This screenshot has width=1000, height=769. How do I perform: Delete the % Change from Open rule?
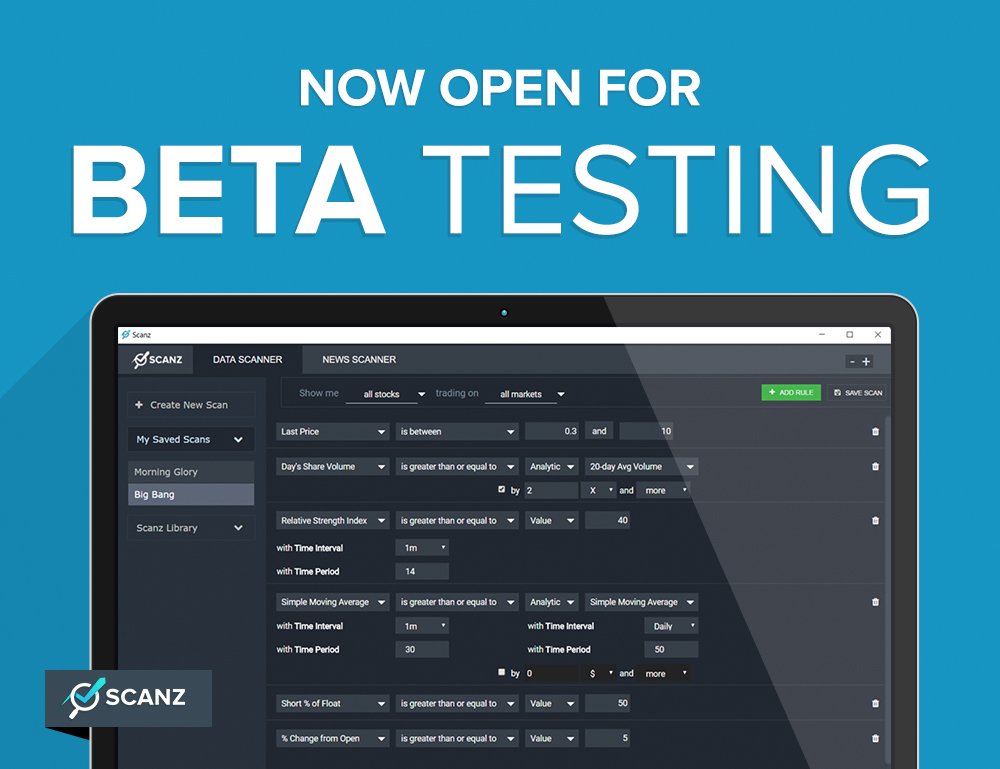875,738
